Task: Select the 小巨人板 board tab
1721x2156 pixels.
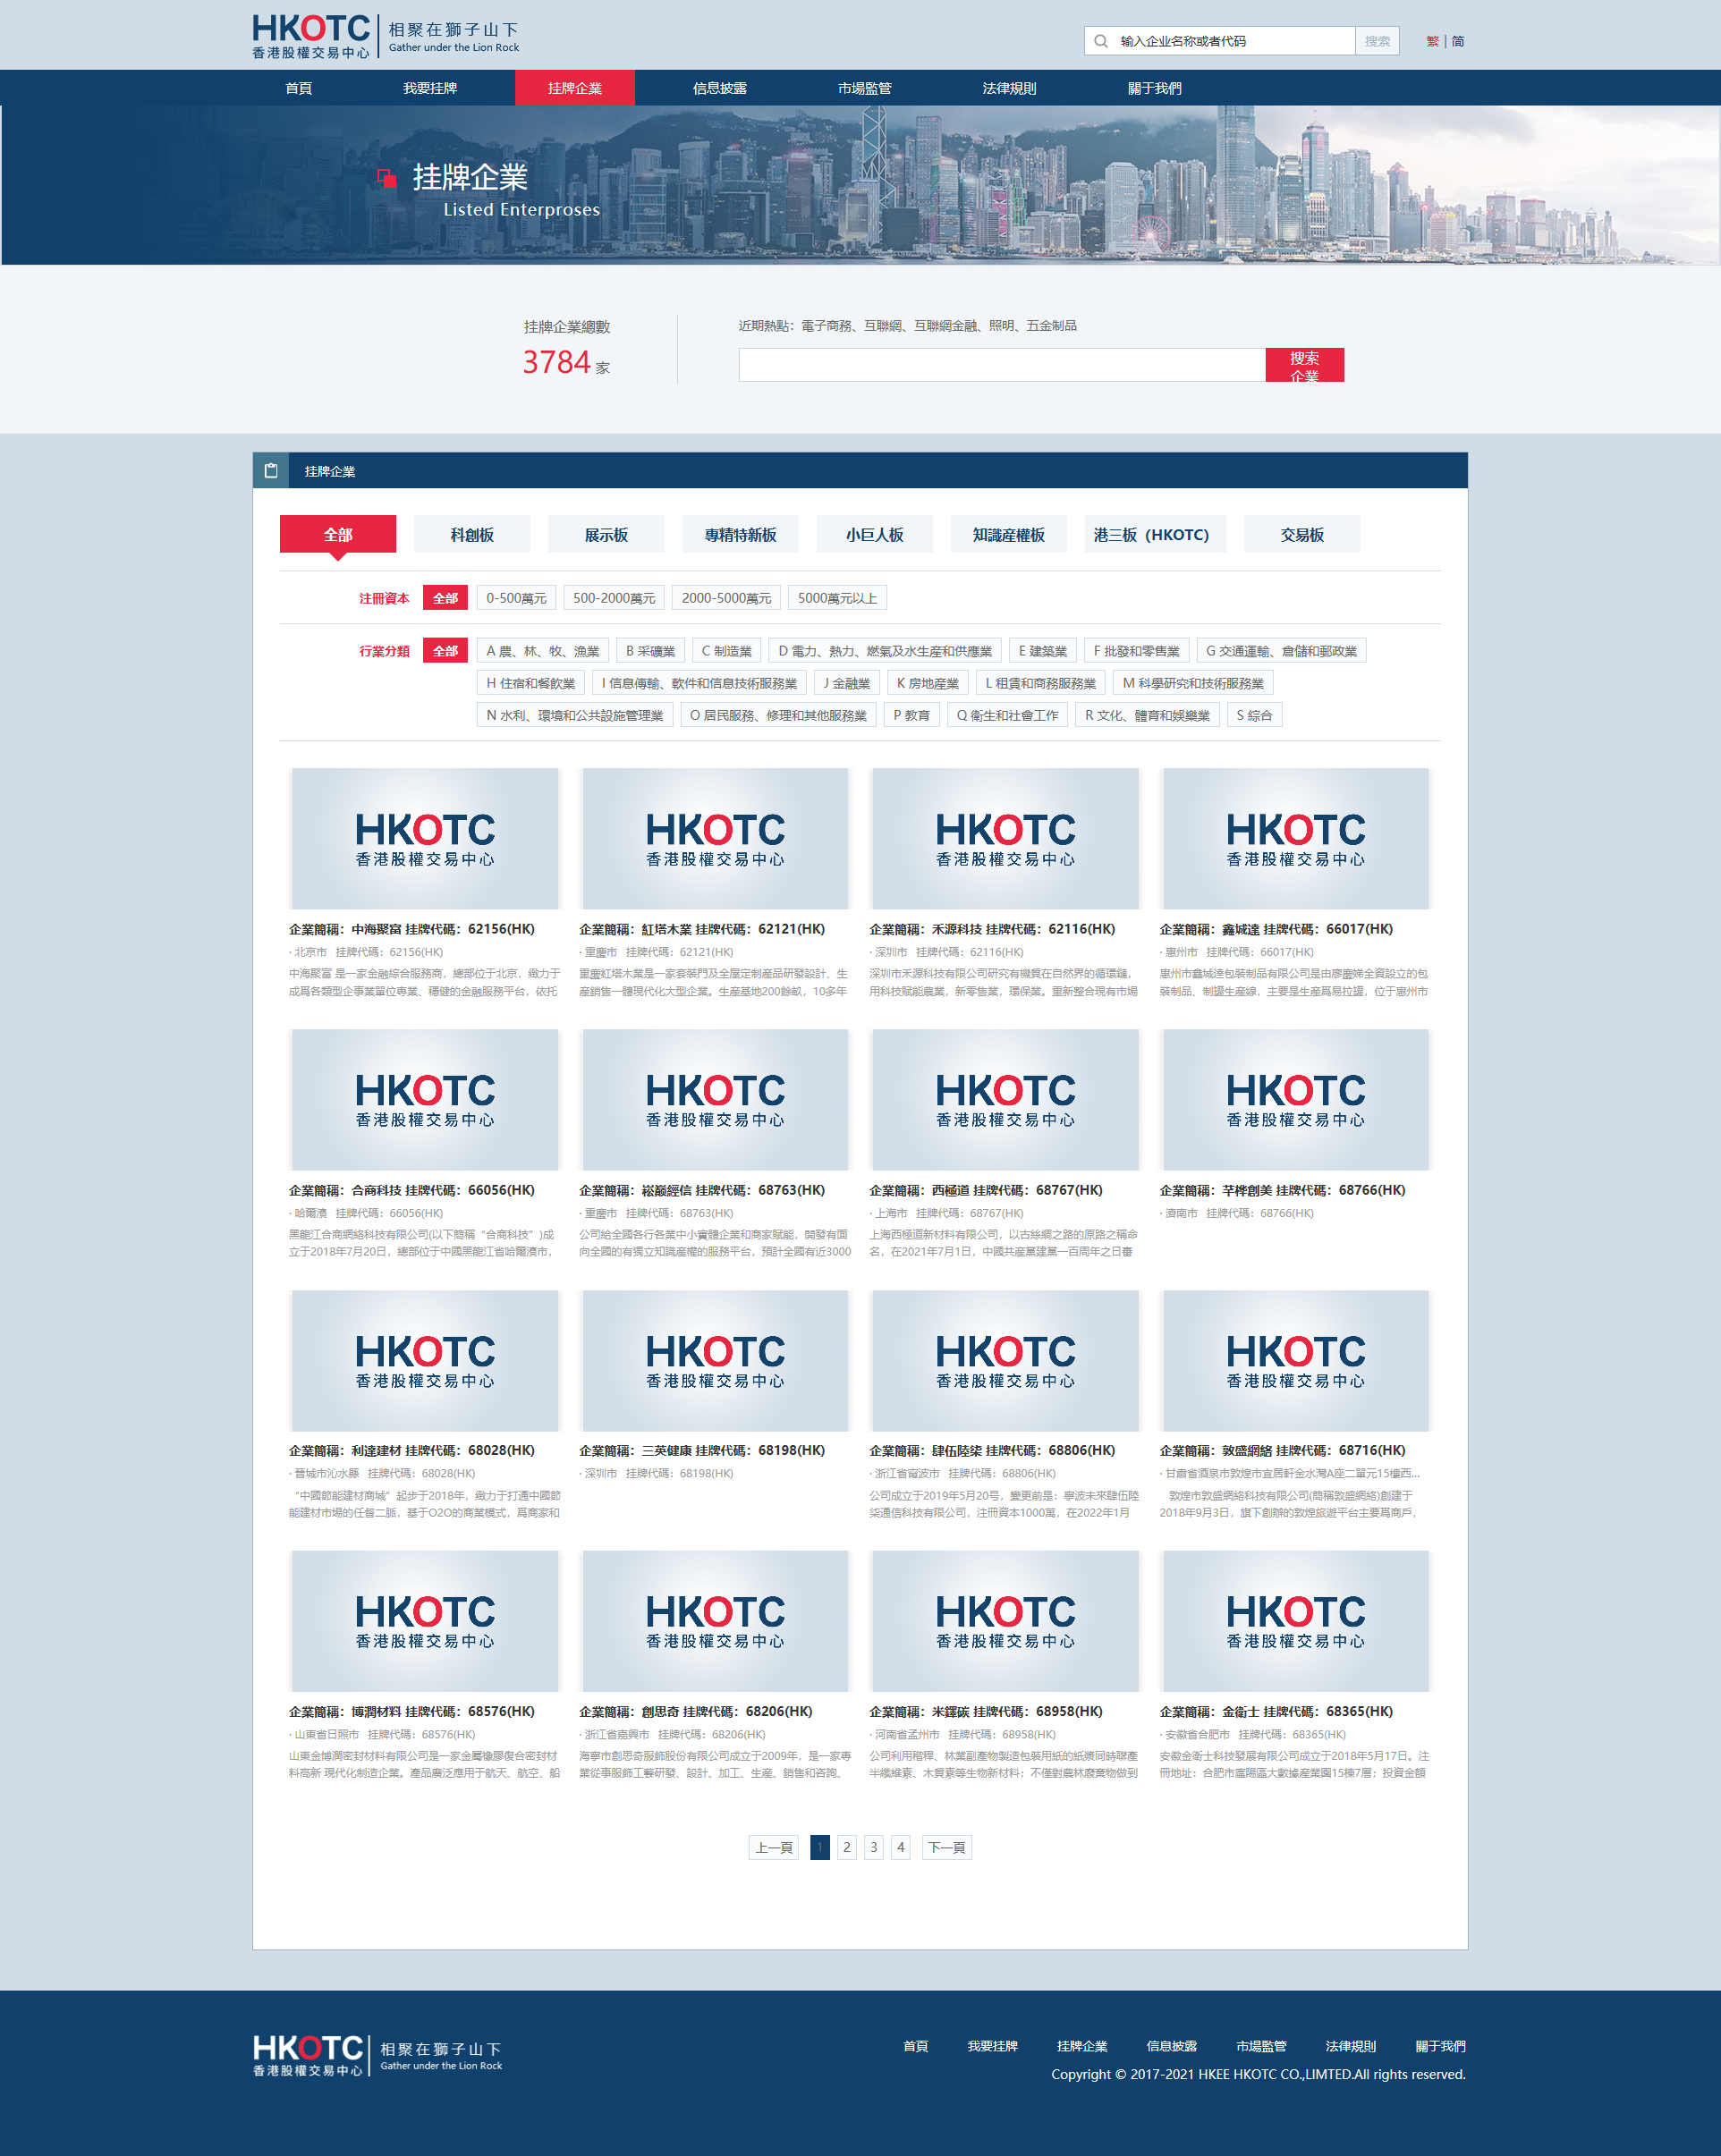Action: click(x=875, y=534)
